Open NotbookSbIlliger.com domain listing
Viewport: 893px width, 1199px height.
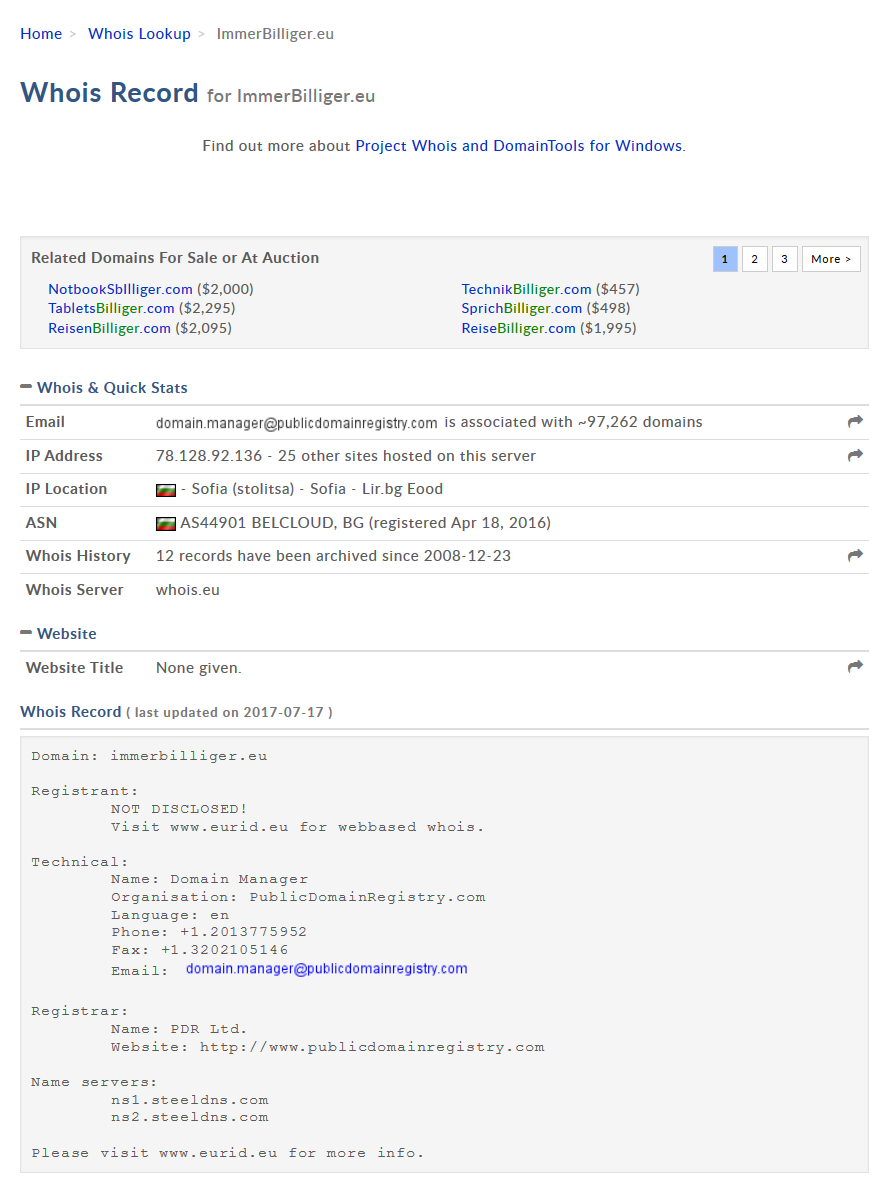120,289
